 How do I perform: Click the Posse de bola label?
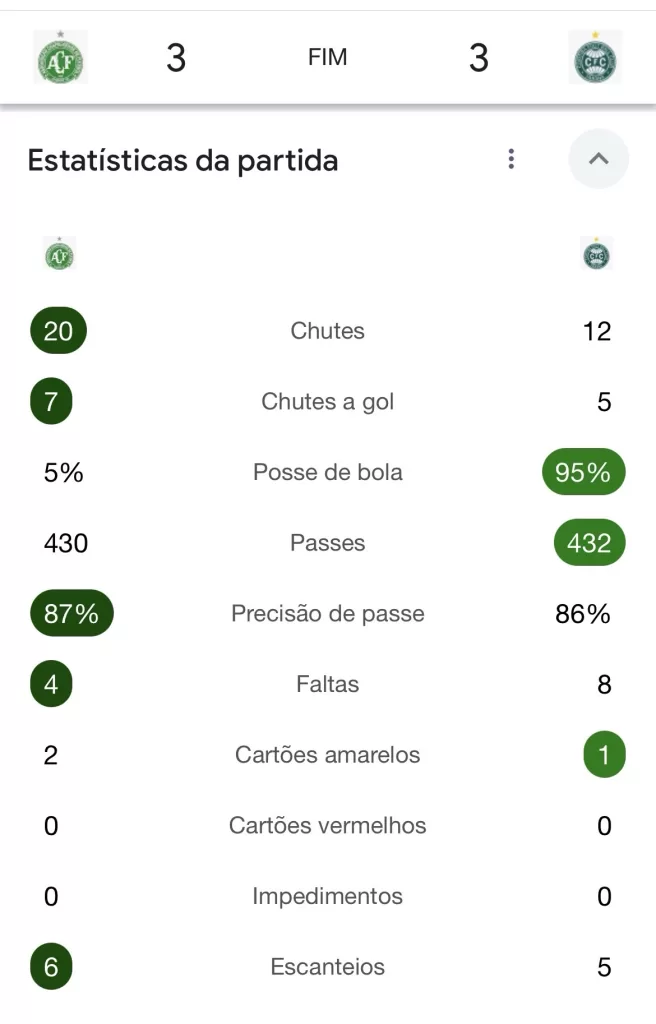pos(328,472)
